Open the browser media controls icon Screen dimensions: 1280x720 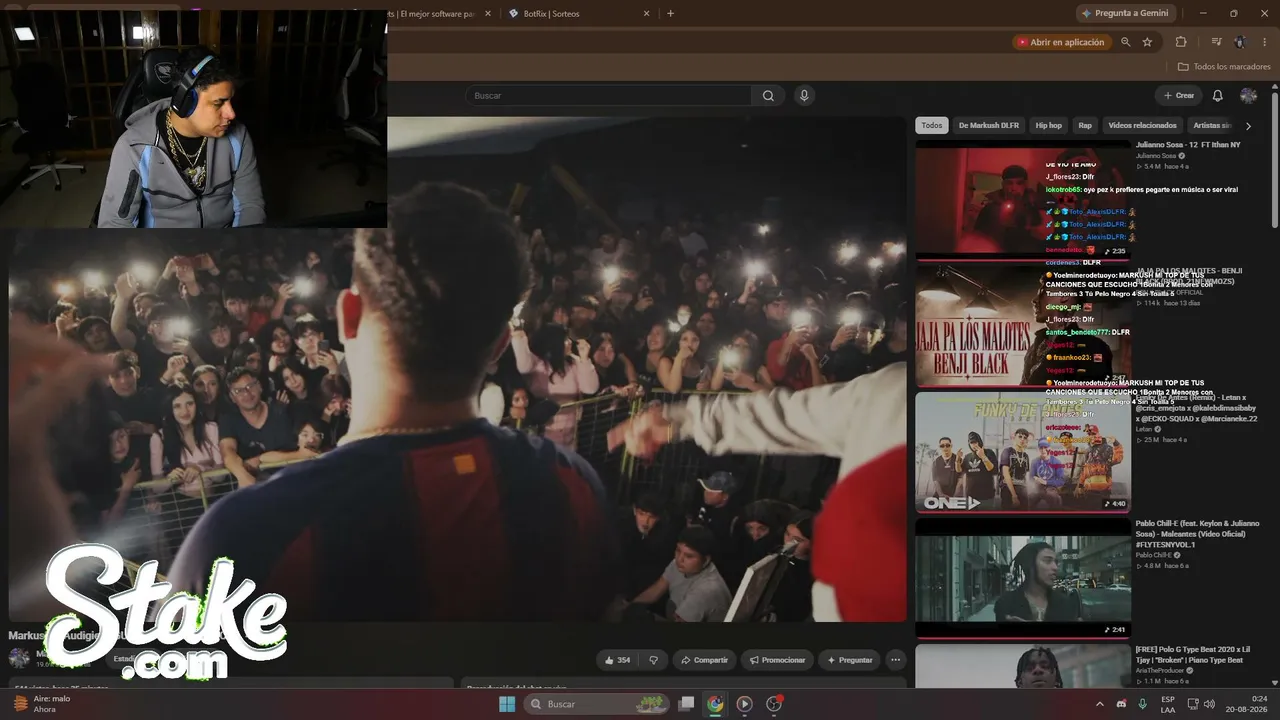coord(1216,42)
